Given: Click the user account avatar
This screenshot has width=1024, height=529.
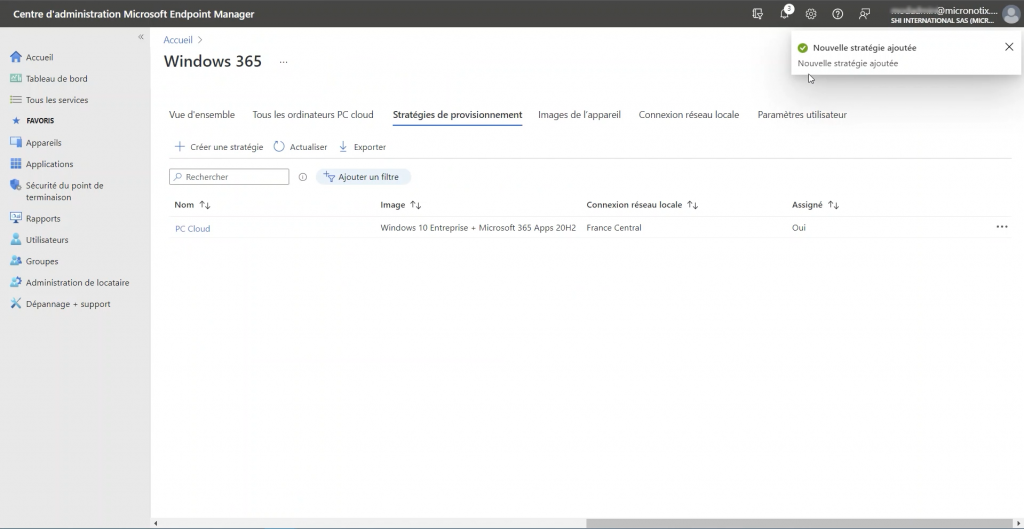Looking at the screenshot, I should click(x=1012, y=14).
